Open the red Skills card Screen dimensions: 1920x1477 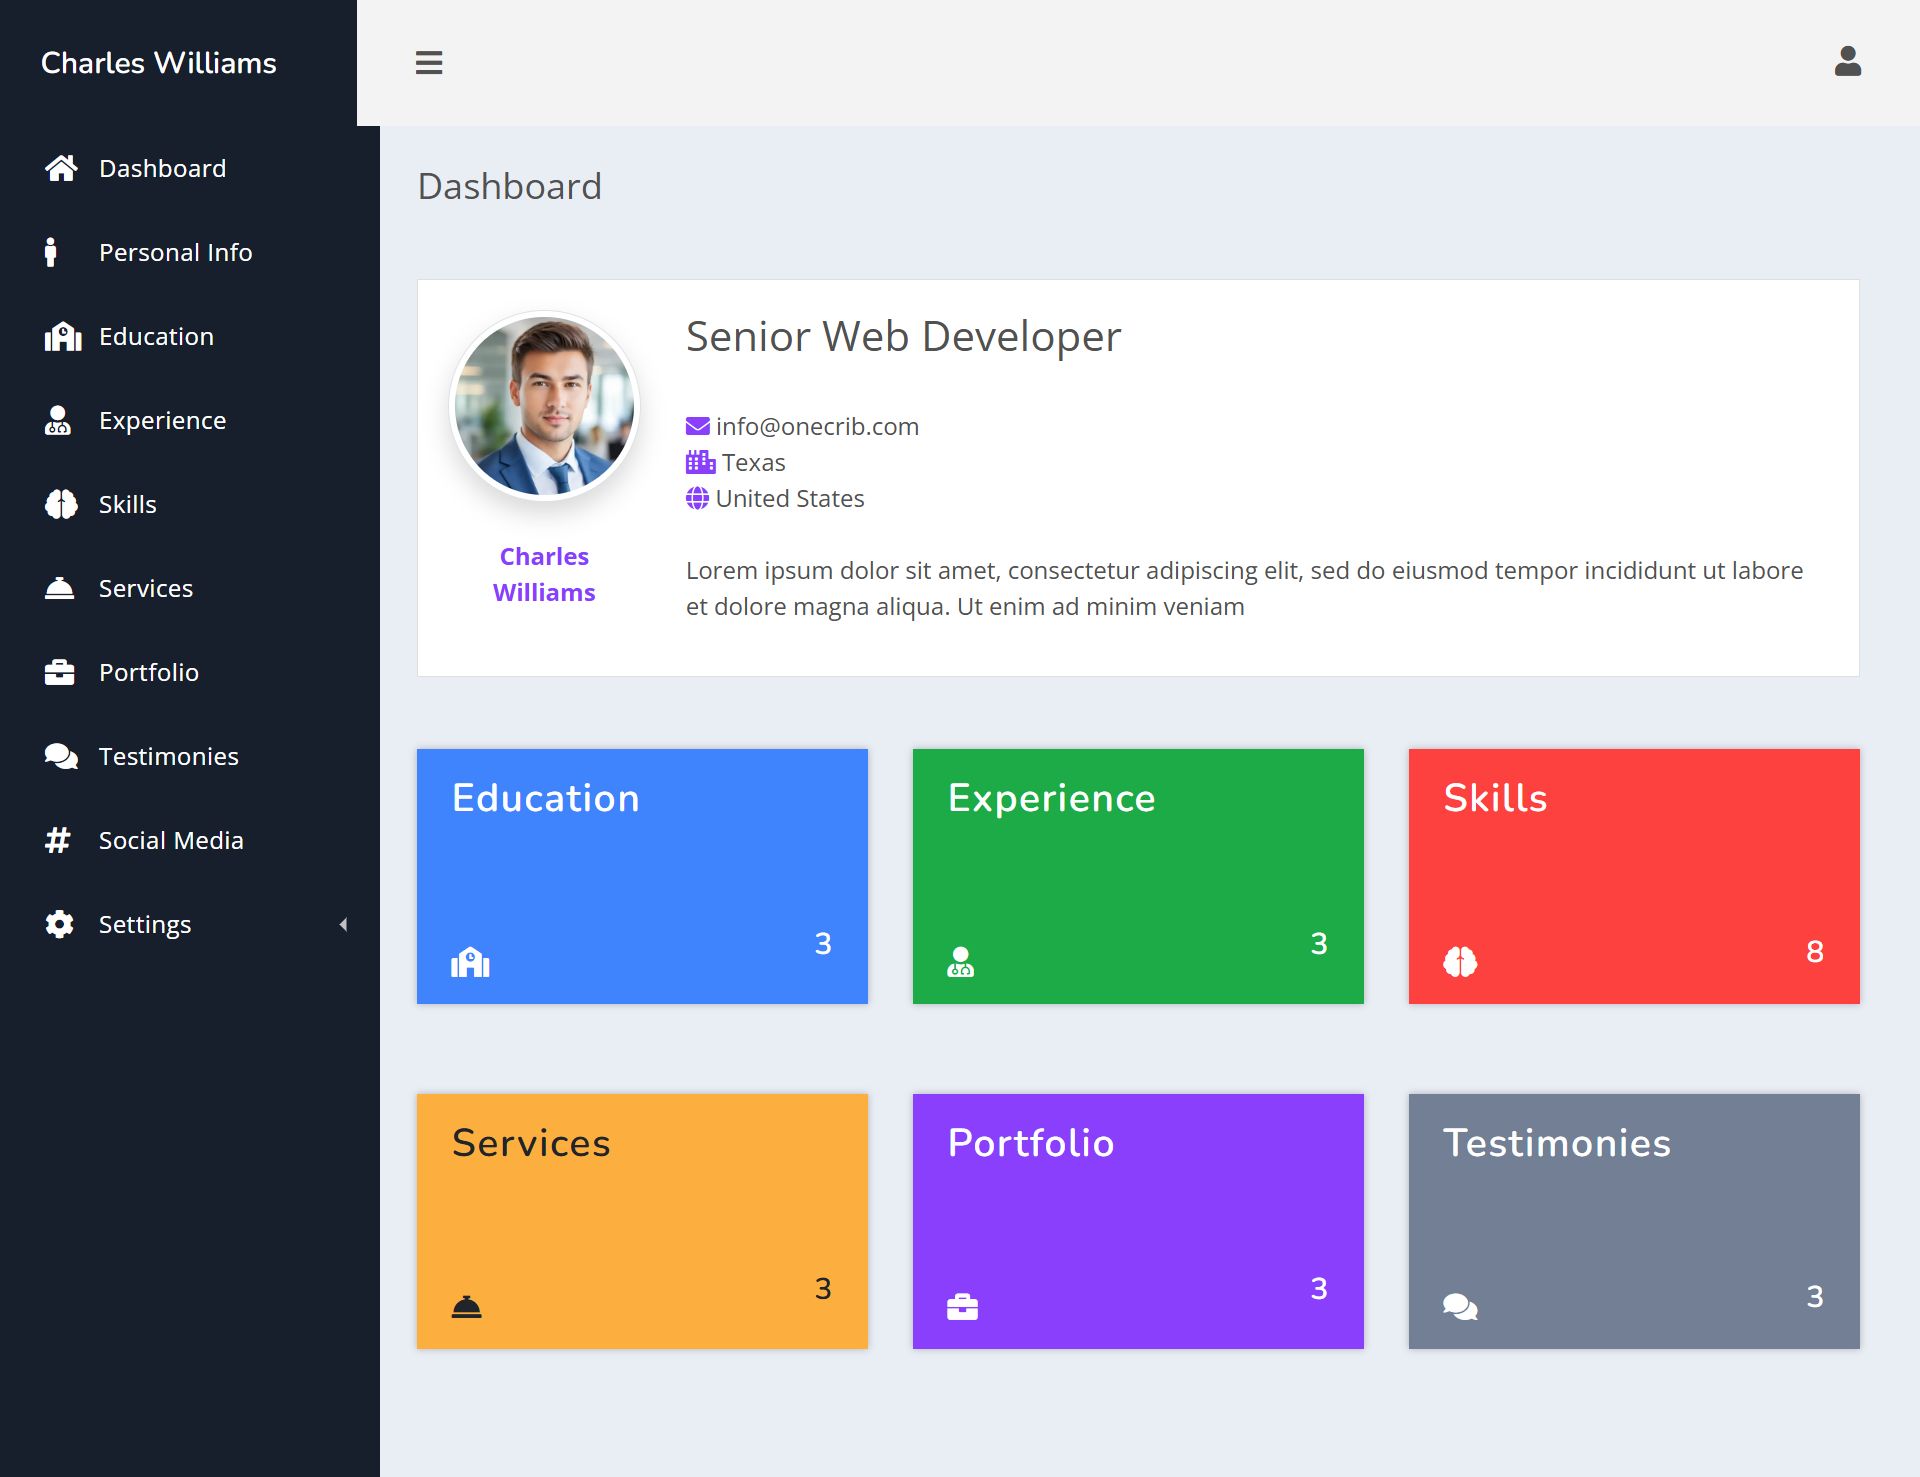pos(1633,876)
